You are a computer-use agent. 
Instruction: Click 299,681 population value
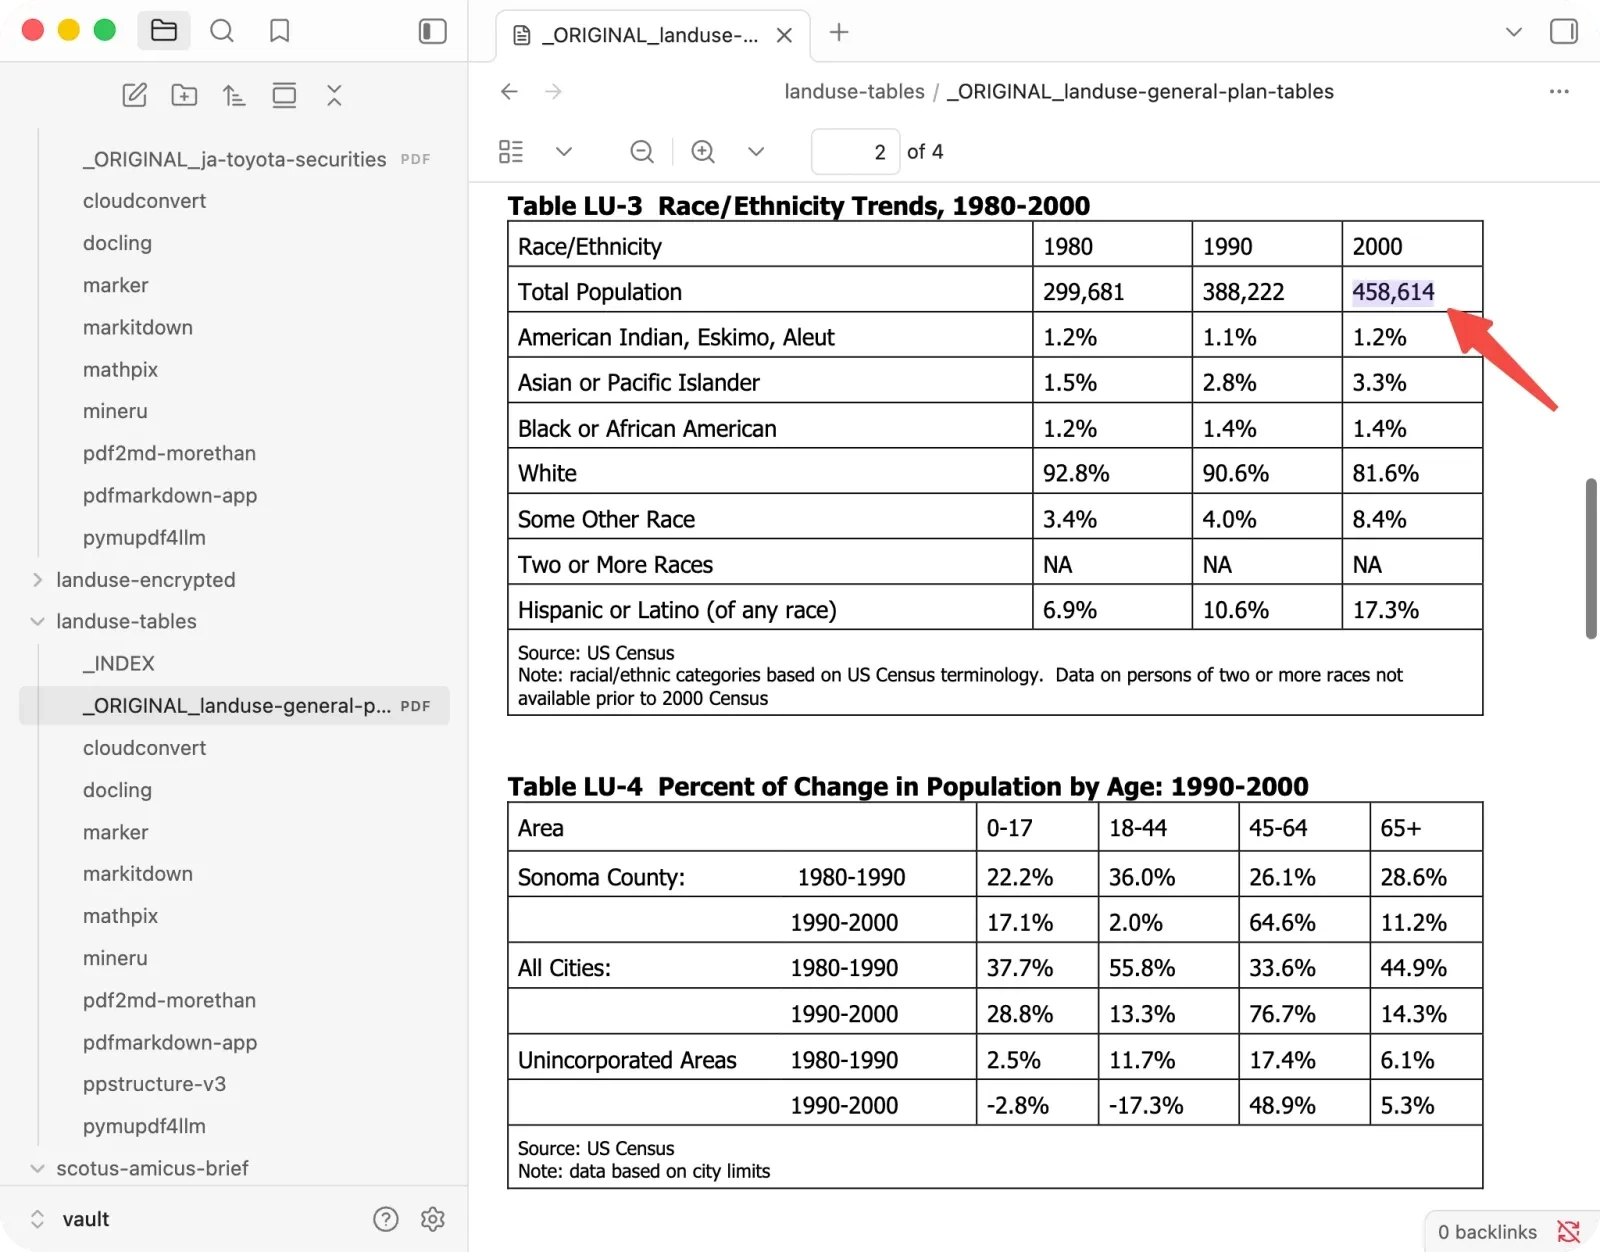(1083, 292)
